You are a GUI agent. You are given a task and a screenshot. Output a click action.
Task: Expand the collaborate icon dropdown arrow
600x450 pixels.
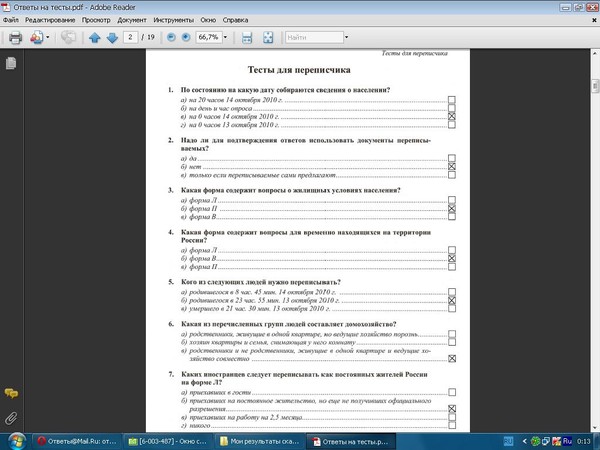(x=47, y=38)
